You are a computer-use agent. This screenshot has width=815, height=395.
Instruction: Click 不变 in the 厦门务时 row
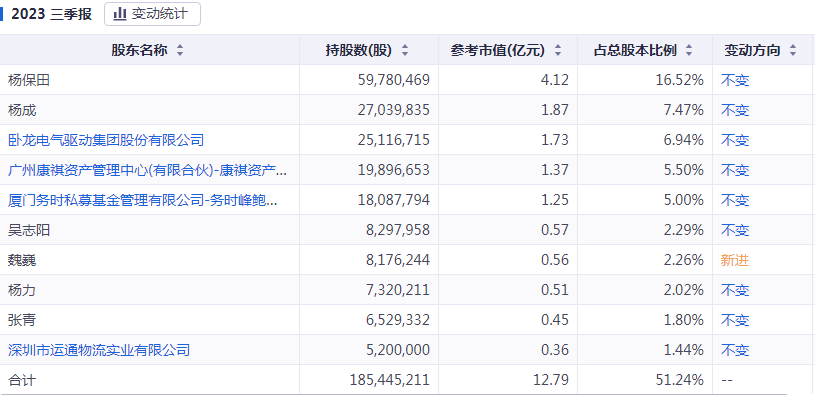click(735, 200)
